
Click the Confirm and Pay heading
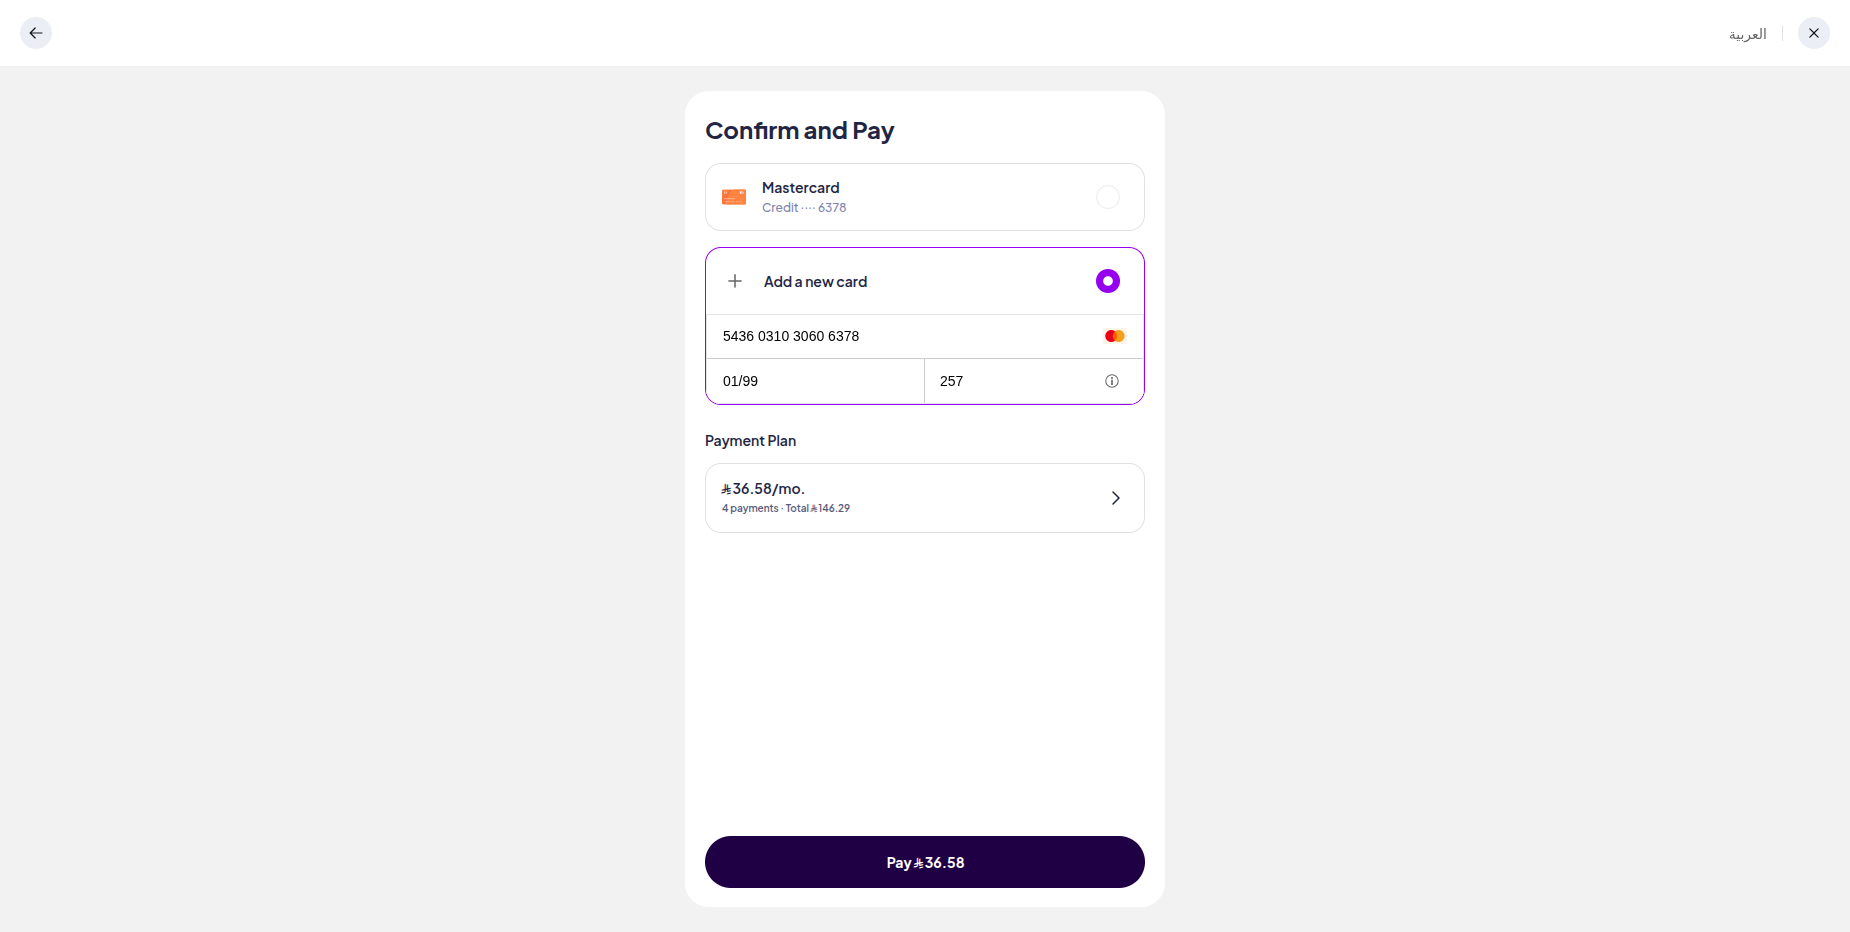pos(799,131)
